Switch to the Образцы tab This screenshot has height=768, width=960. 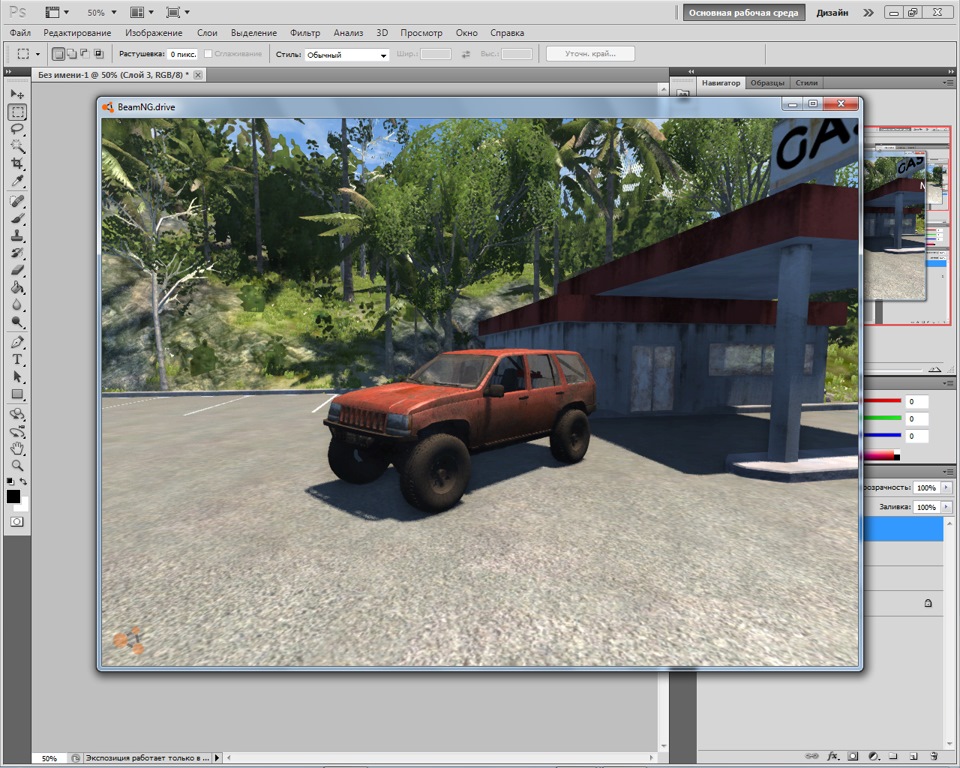tap(767, 83)
